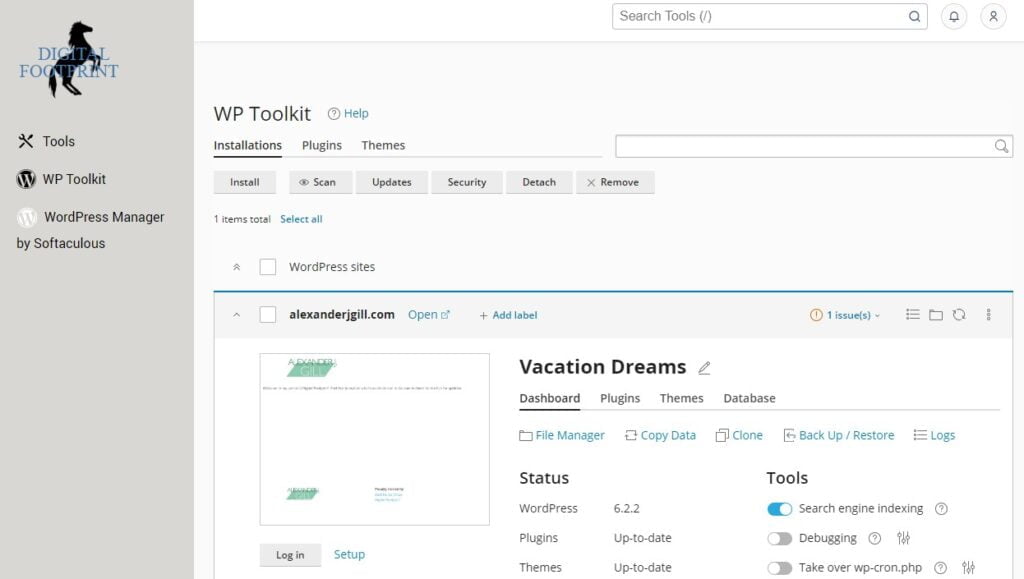1024x579 pixels.
Task: Open File Manager
Action: coord(562,435)
